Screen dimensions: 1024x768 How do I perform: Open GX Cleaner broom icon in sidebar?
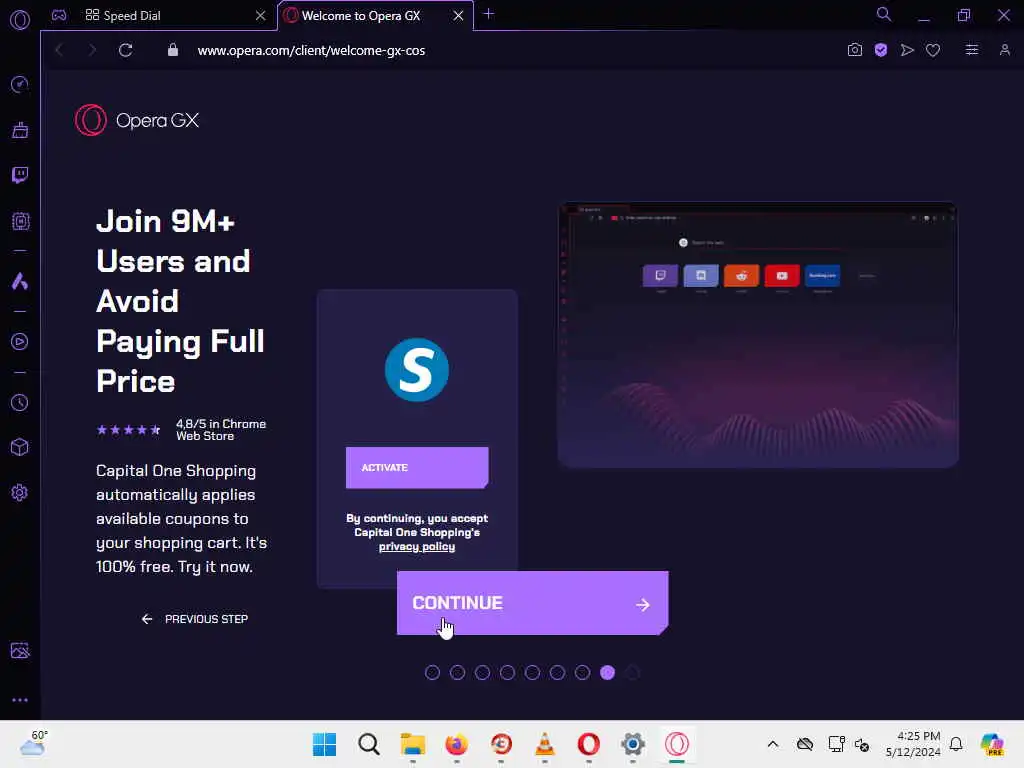point(20,130)
